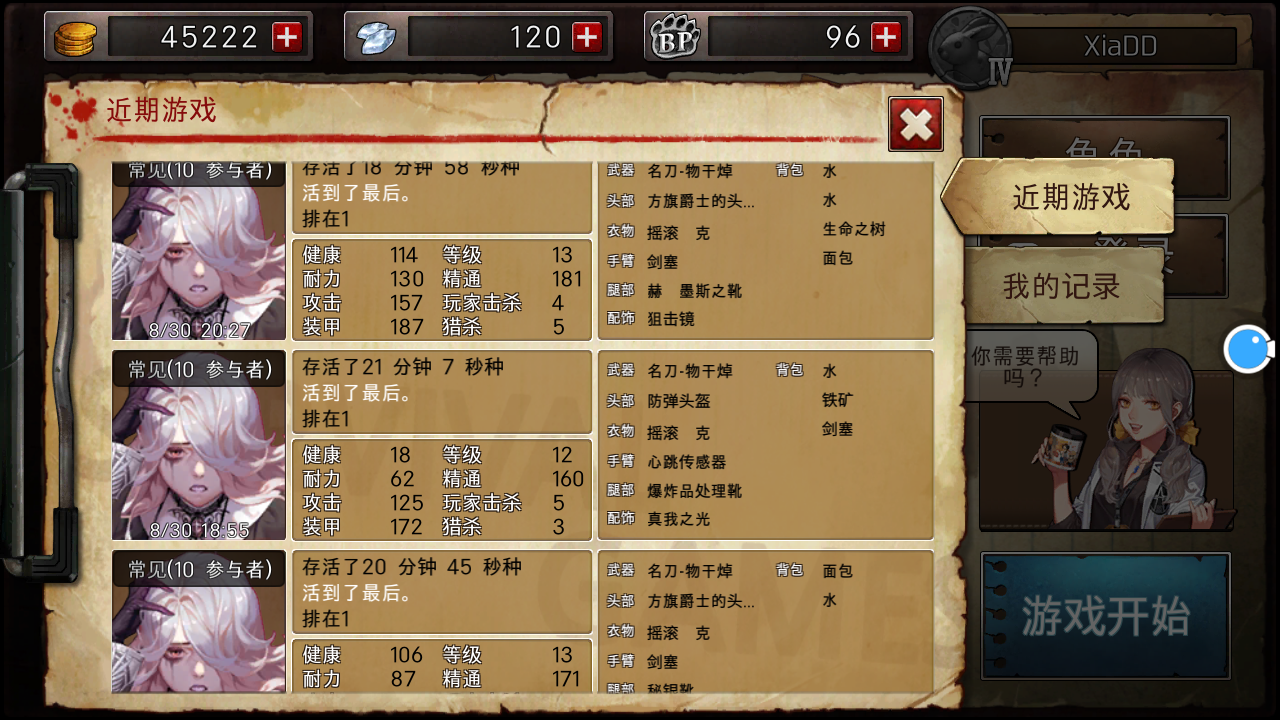The image size is (1280, 720).
Task: Click the 存活了21 分钟 match summary
Action: tap(442, 392)
